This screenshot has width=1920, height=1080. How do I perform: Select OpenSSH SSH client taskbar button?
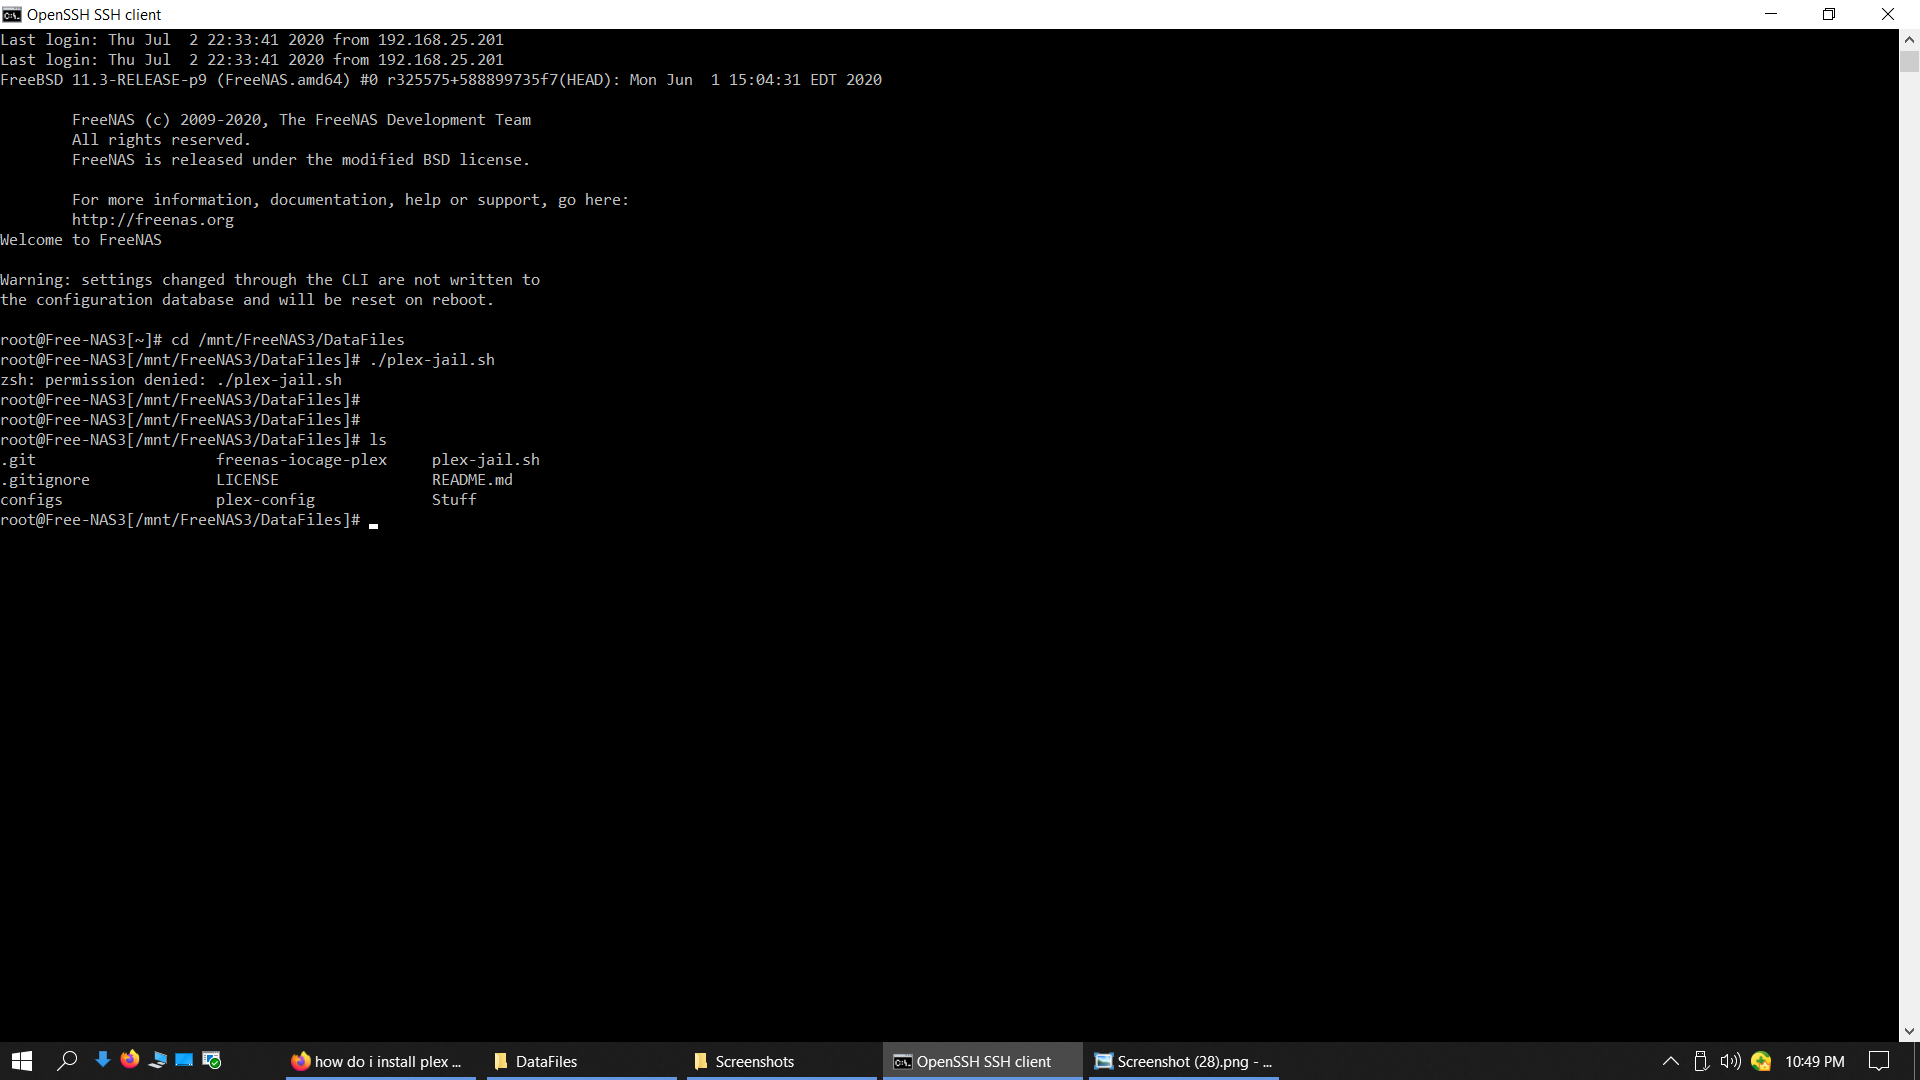982,1061
